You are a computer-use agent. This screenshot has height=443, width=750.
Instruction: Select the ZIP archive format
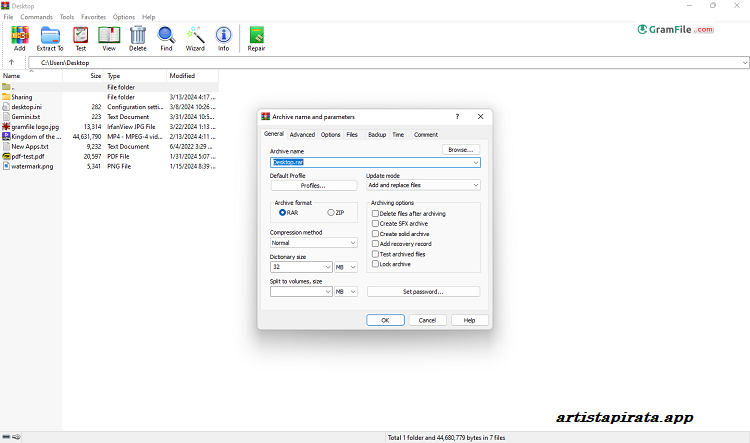[x=332, y=212]
